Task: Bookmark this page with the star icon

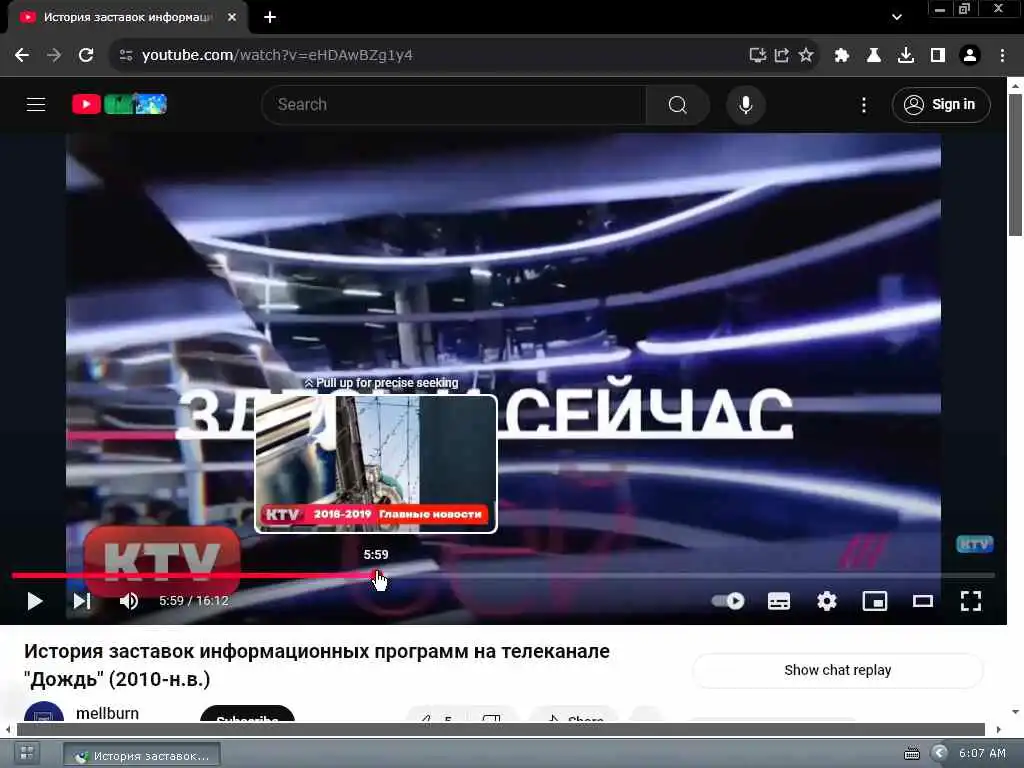Action: tap(806, 55)
